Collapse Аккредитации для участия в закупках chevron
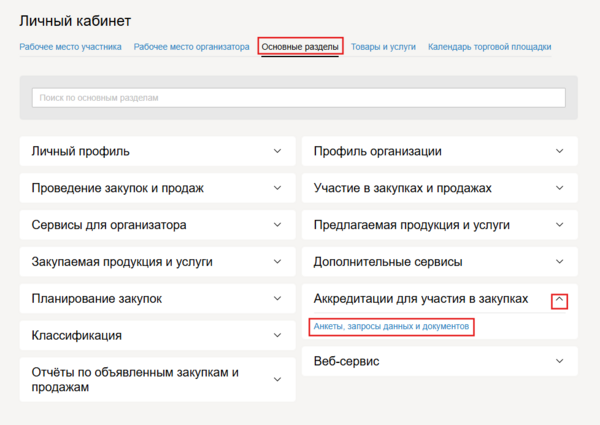 559,299
